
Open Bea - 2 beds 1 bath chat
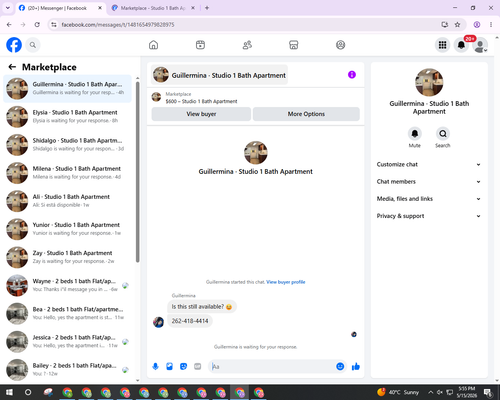click(67, 314)
